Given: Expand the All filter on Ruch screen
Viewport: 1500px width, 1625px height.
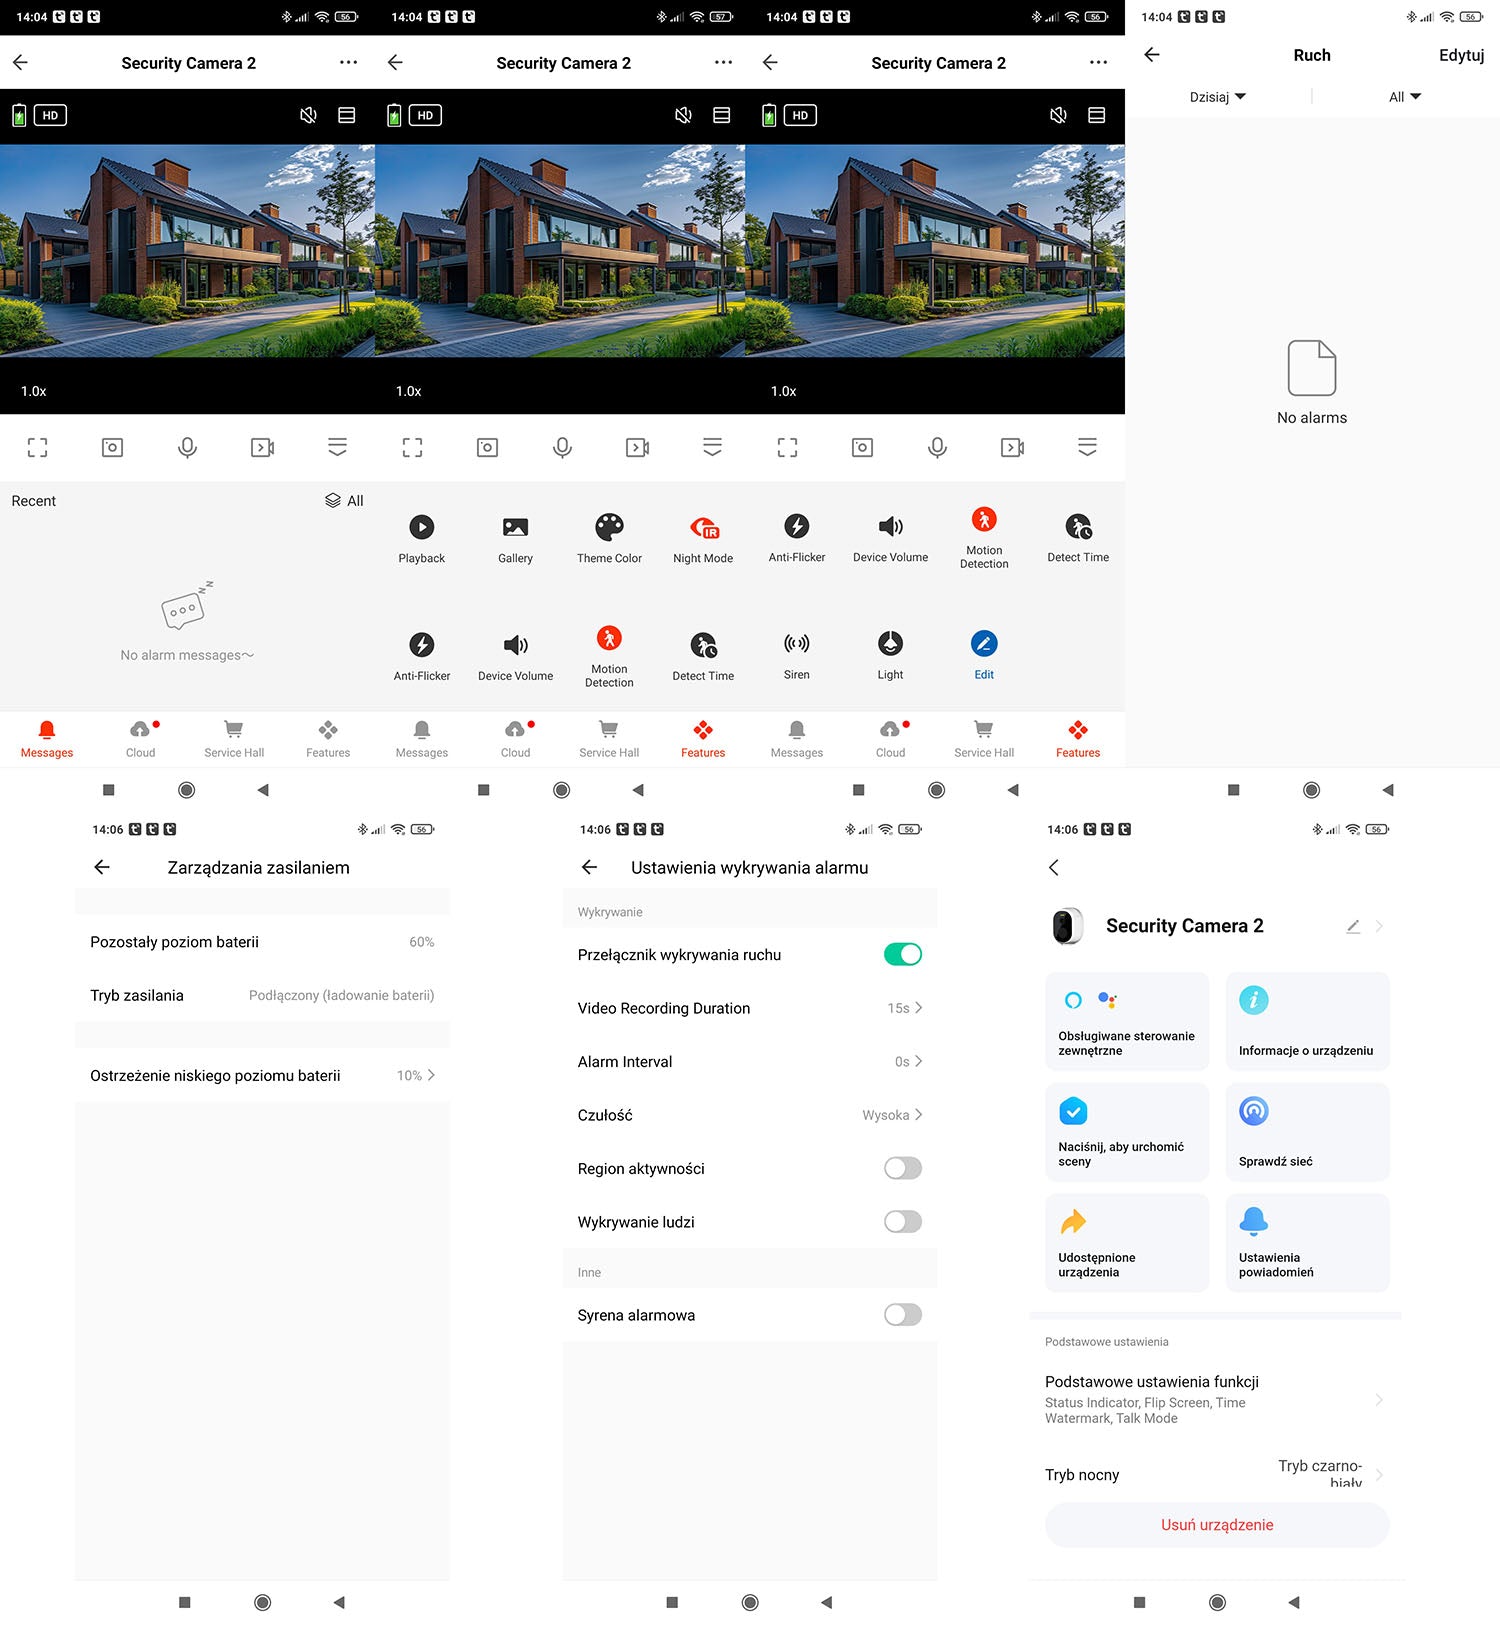Looking at the screenshot, I should pyautogui.click(x=1404, y=97).
